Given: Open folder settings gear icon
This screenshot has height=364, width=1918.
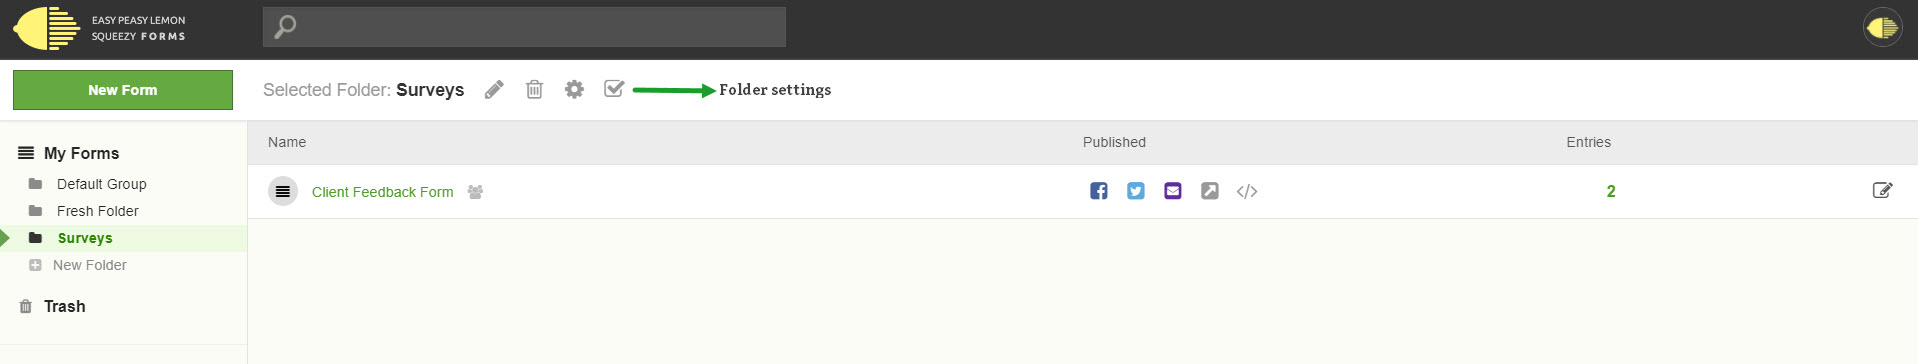Looking at the screenshot, I should [574, 89].
